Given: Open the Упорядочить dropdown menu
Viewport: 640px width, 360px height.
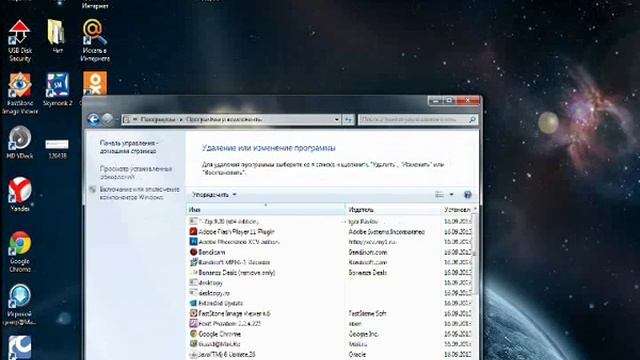Looking at the screenshot, I should (214, 195).
